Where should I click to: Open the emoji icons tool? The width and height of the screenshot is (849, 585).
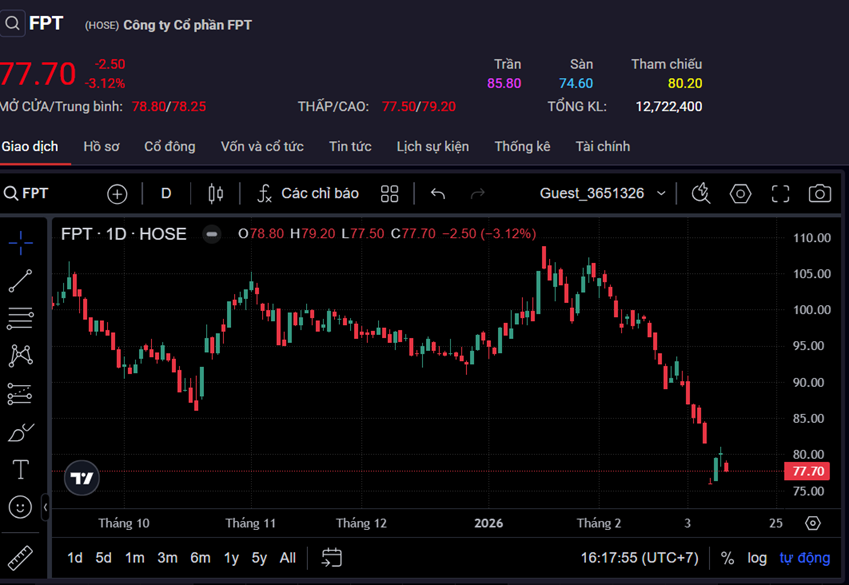[20, 507]
